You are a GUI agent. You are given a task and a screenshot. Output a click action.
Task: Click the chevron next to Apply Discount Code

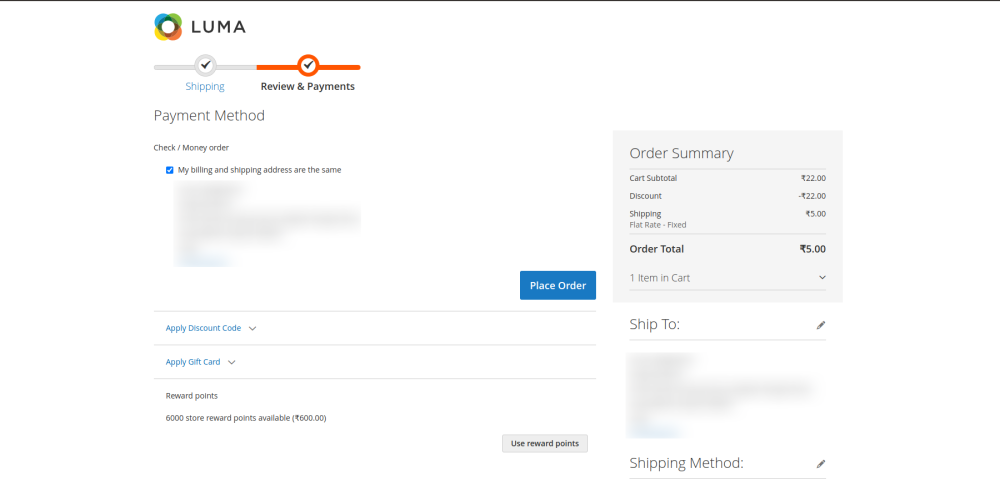(x=252, y=328)
